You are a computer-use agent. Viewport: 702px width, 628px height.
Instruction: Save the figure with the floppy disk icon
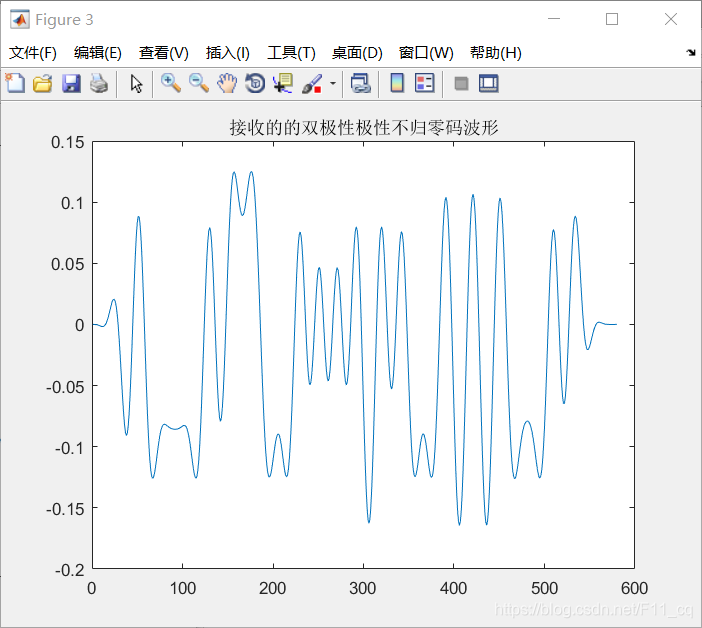tap(71, 83)
